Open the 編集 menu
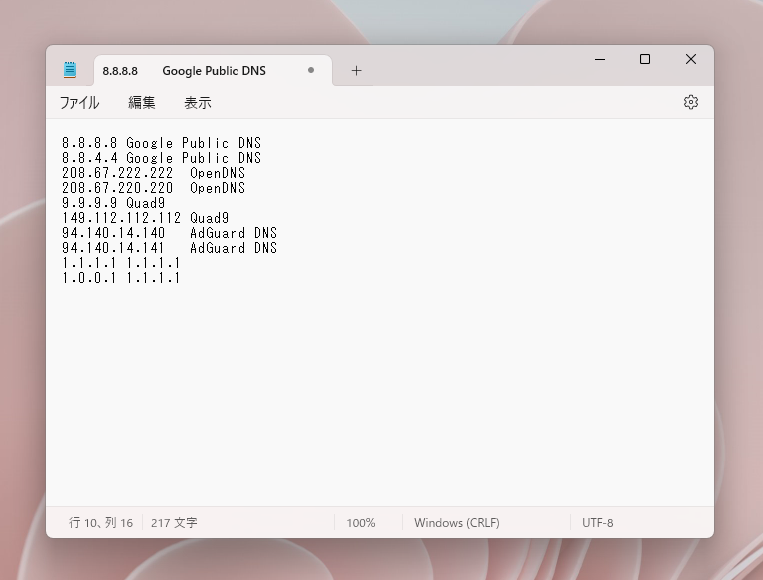This screenshot has height=580, width=763. (x=142, y=103)
